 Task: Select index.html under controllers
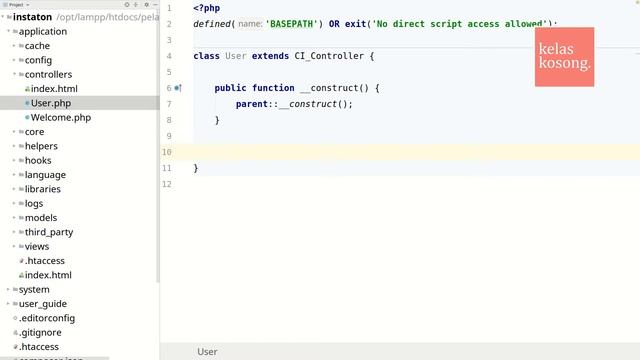pyautogui.click(x=54, y=89)
